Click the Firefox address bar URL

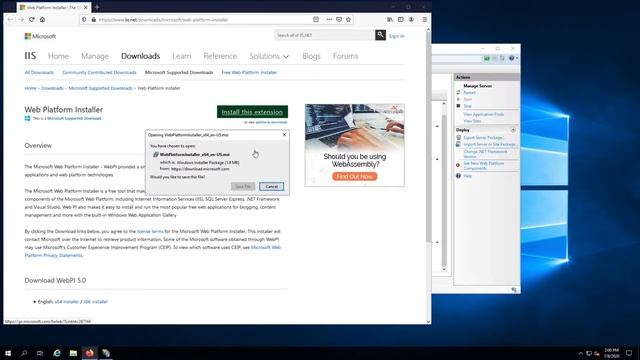pos(163,20)
